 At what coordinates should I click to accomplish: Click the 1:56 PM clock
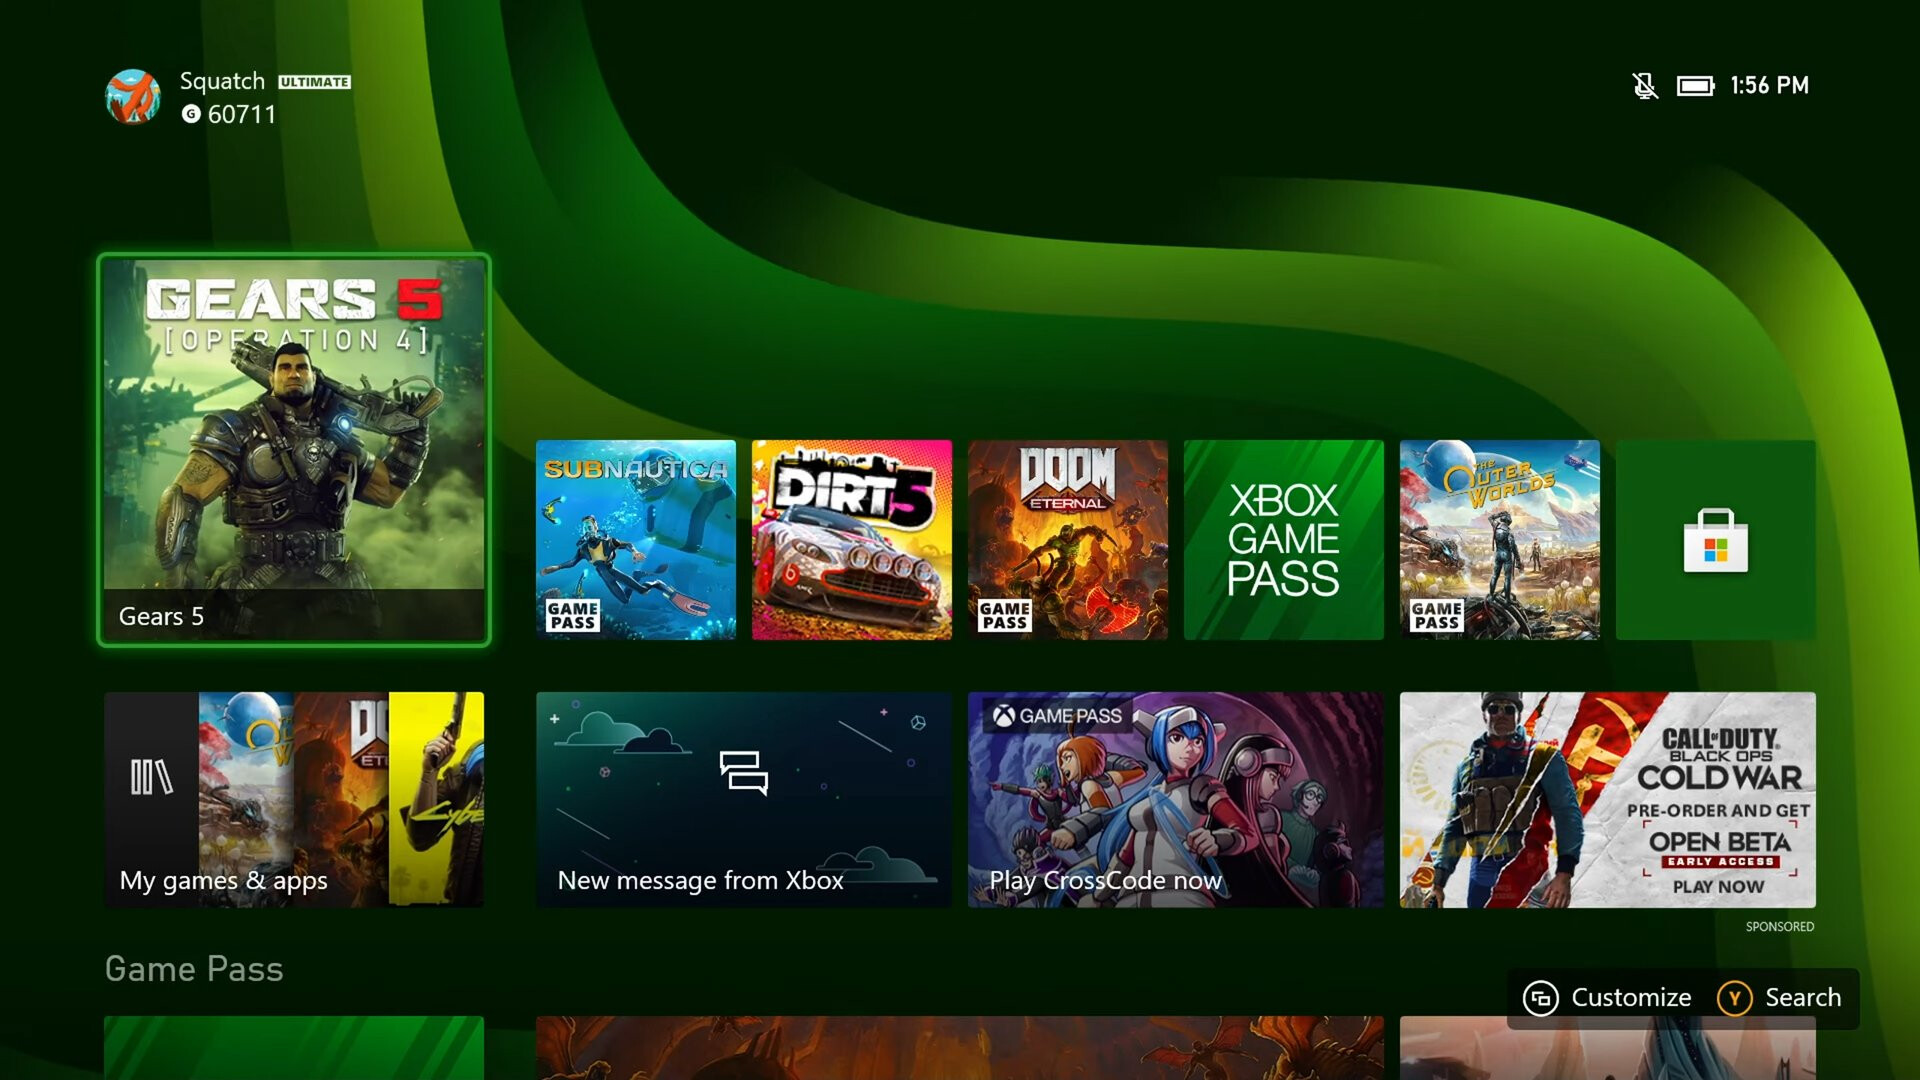[1769, 86]
